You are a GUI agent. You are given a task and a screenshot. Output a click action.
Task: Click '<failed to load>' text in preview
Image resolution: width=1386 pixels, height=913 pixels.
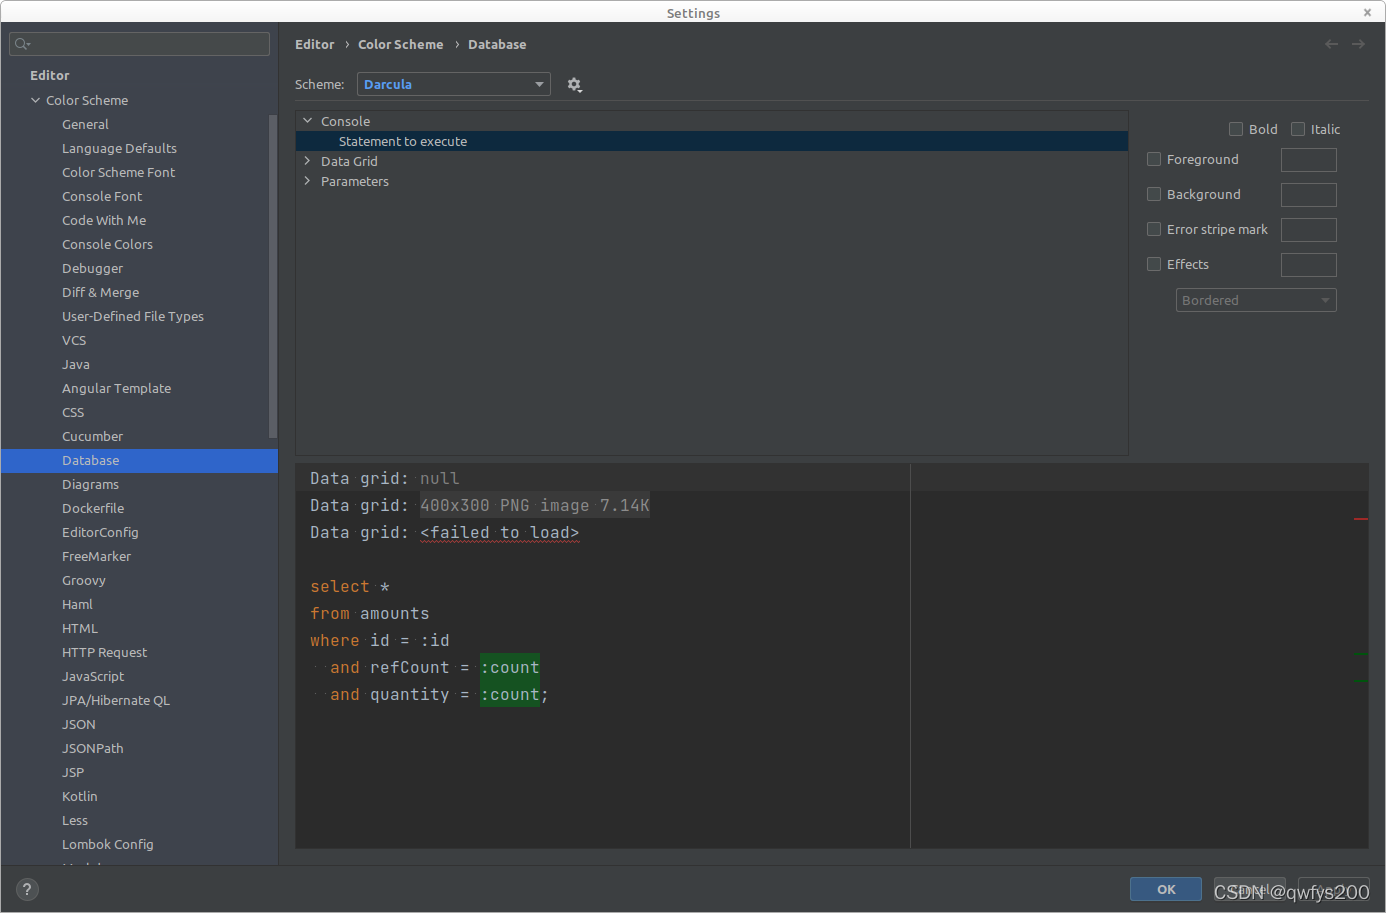click(x=500, y=532)
